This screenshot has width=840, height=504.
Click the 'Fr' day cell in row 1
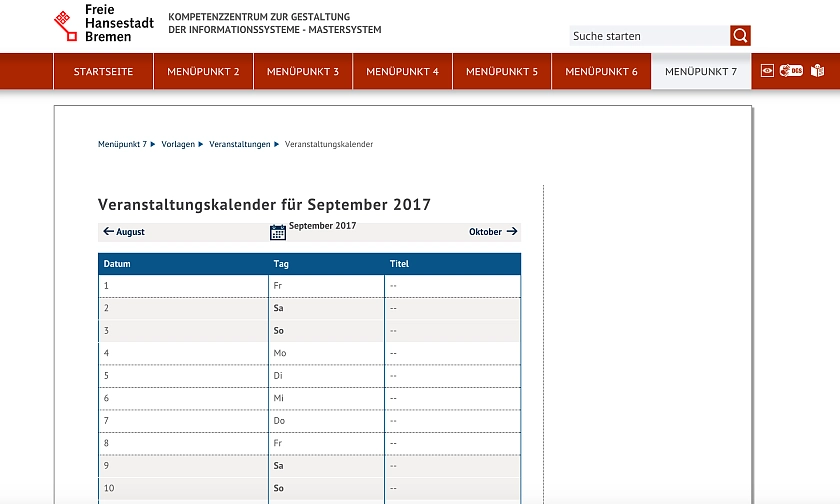pos(326,285)
